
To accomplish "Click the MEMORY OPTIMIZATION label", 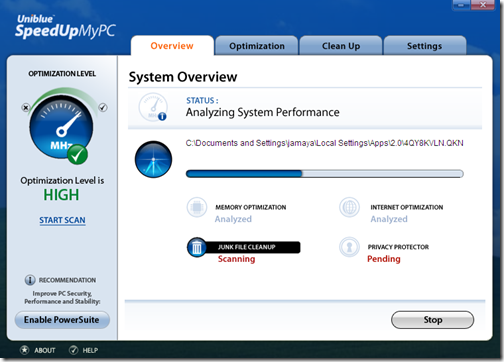I will (x=251, y=207).
